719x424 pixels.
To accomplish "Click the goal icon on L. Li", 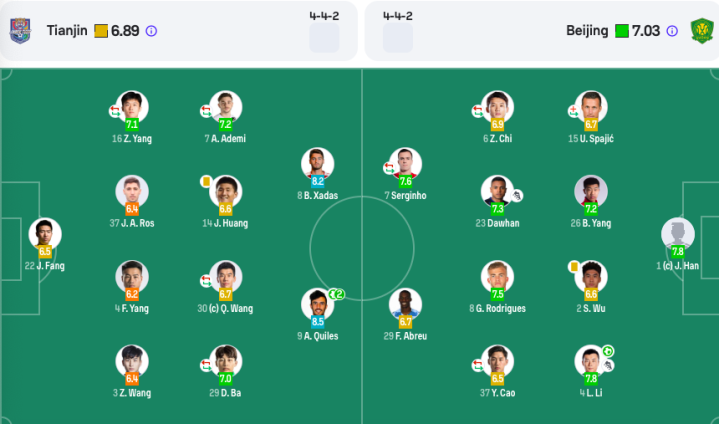I will (x=607, y=352).
